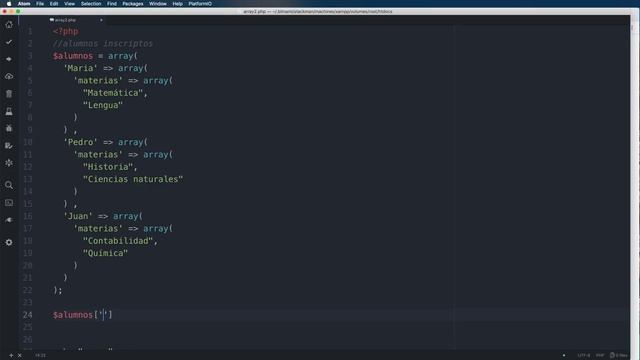Image resolution: width=640 pixels, height=360 pixels.
Task: Click the plus icon in the status bar
Action: pyautogui.click(x=11, y=356)
